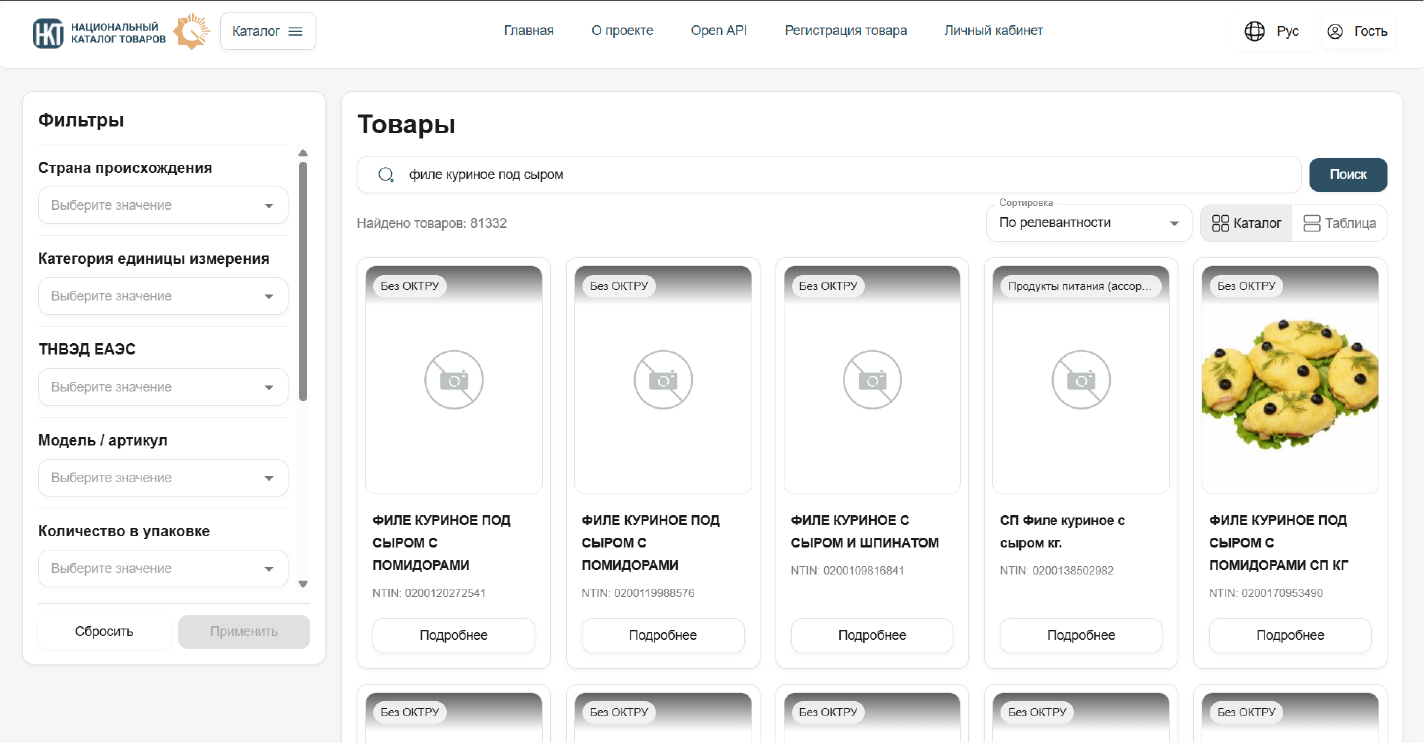This screenshot has height=743, width=1424.
Task: Click no-photo icon of СП Филе куриное card
Action: [1081, 380]
